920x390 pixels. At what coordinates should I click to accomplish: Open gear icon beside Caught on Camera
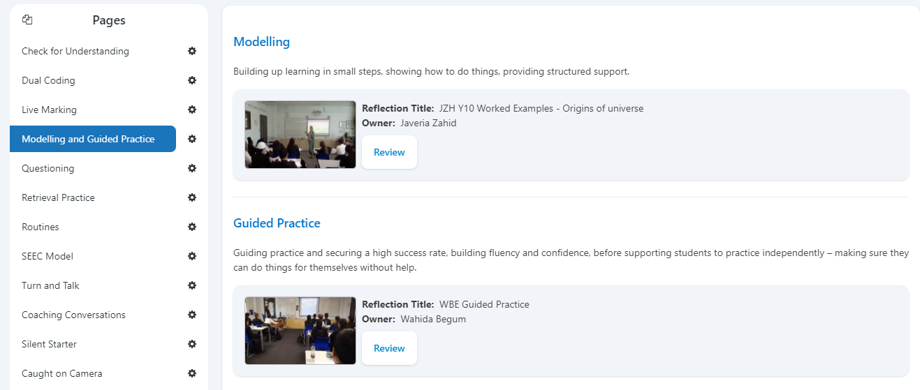click(x=192, y=374)
